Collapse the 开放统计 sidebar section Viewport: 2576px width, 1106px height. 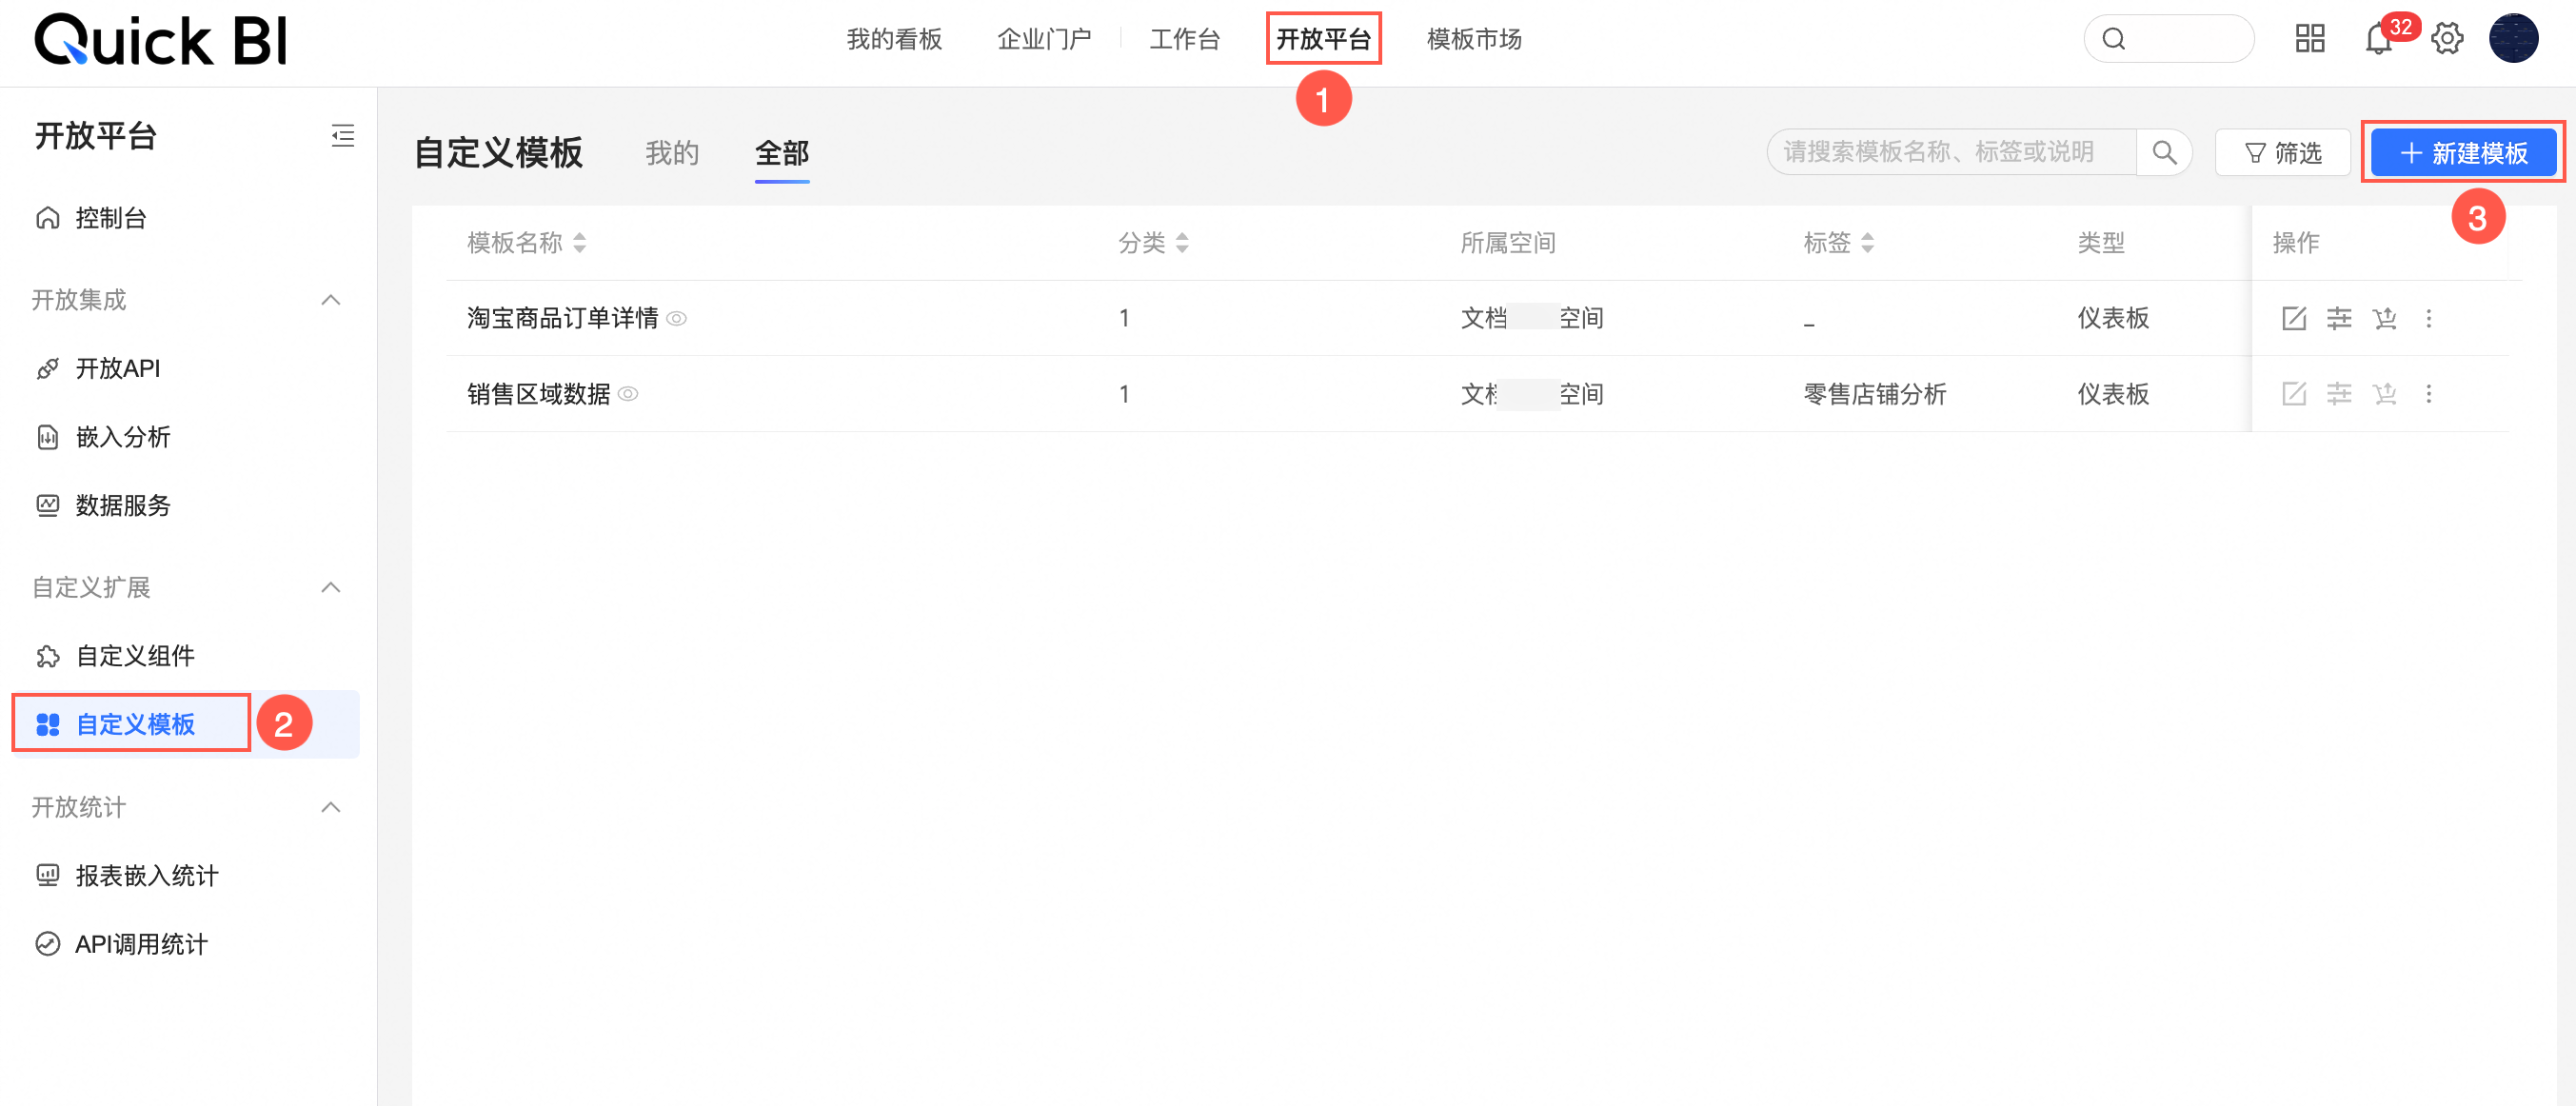point(330,807)
